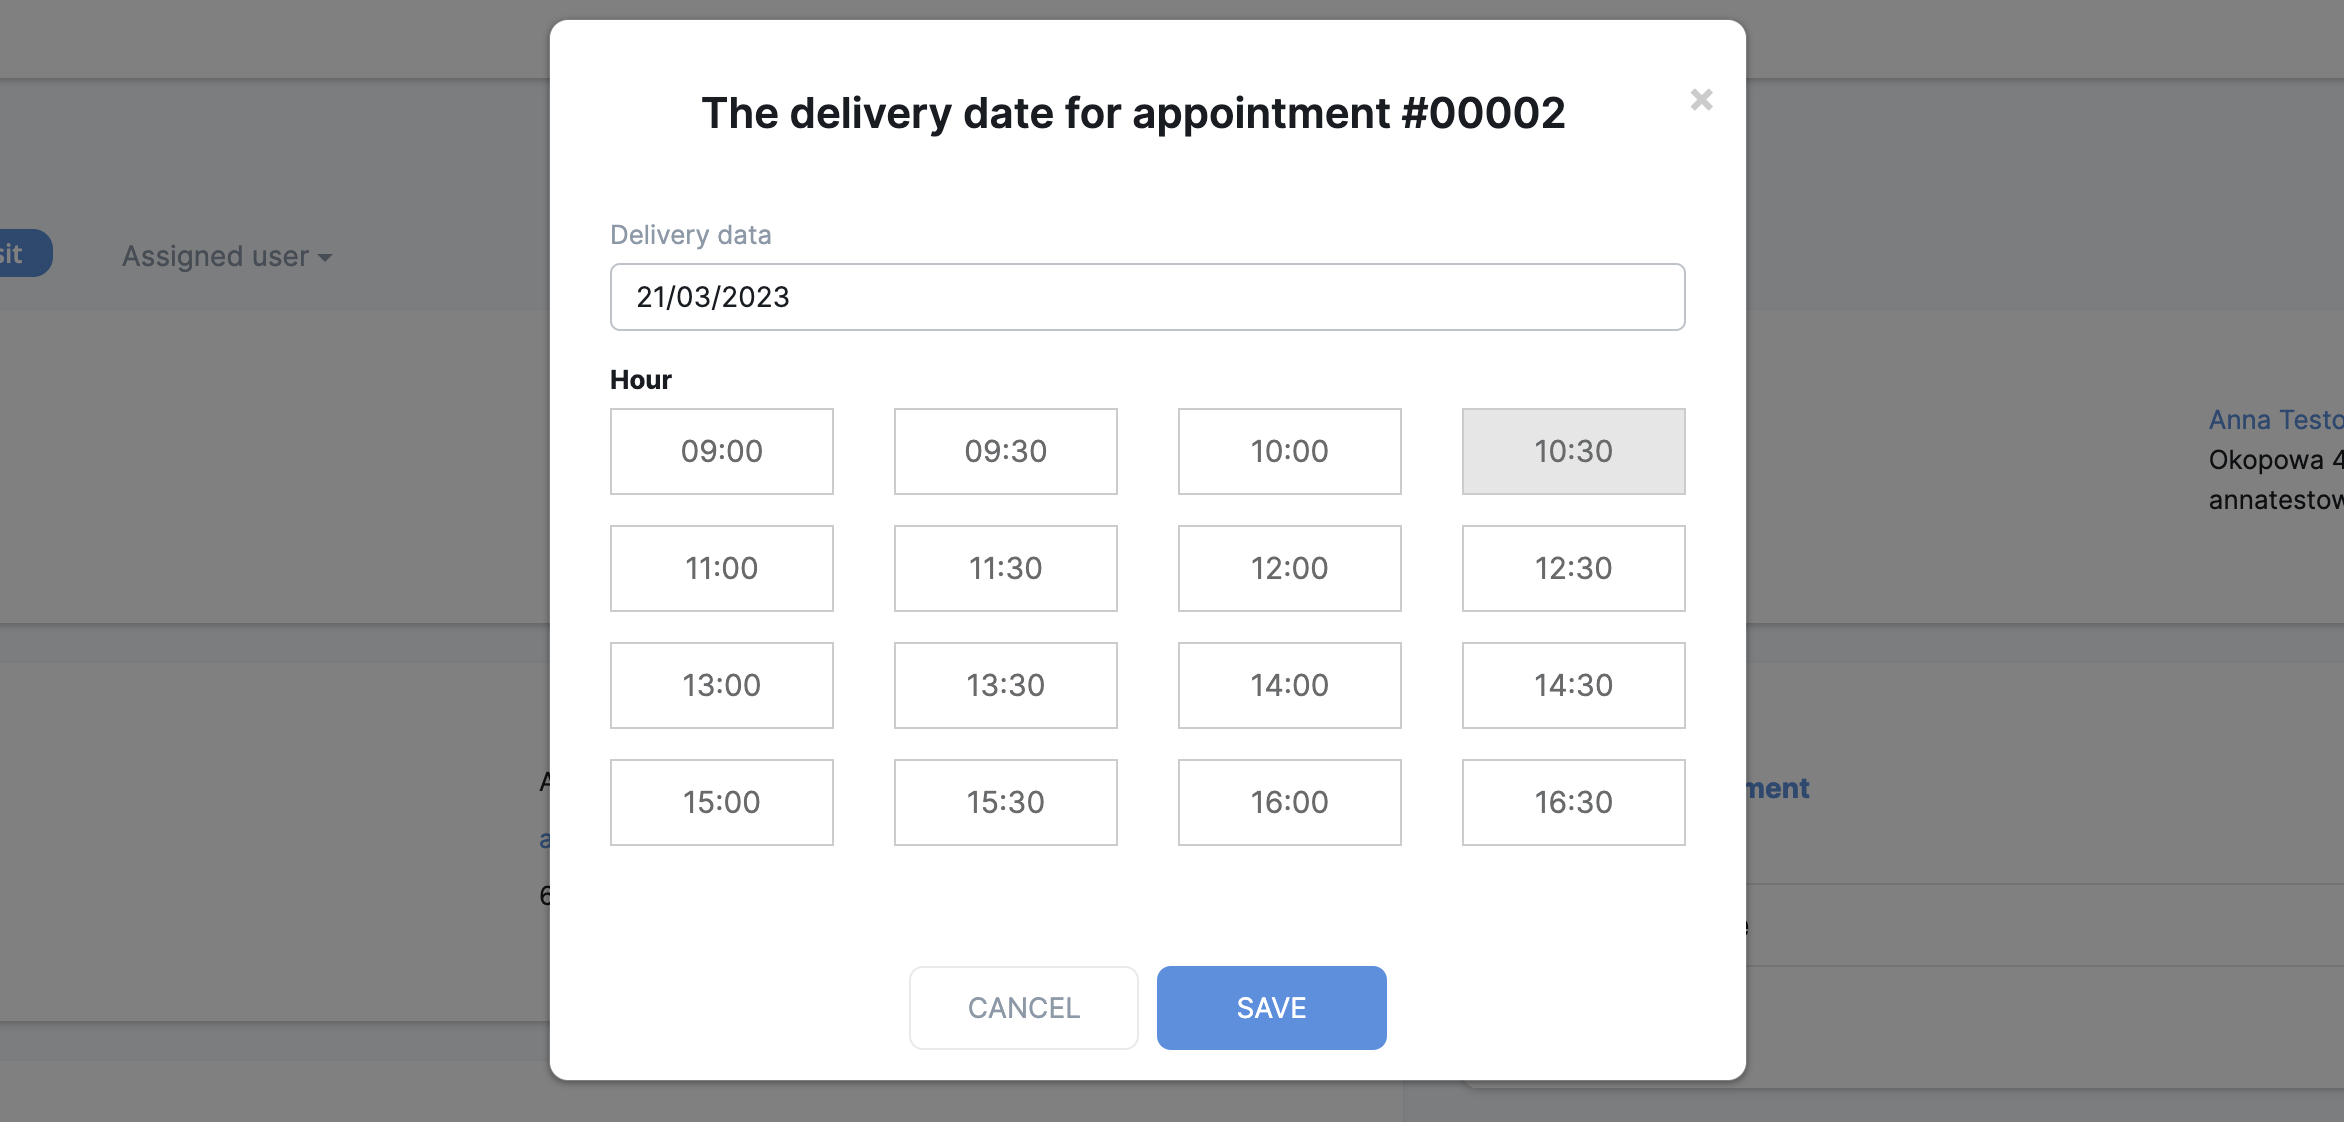Viewport: 2344px width, 1122px height.
Task: Select the 13:00 time slot
Action: tap(721, 685)
